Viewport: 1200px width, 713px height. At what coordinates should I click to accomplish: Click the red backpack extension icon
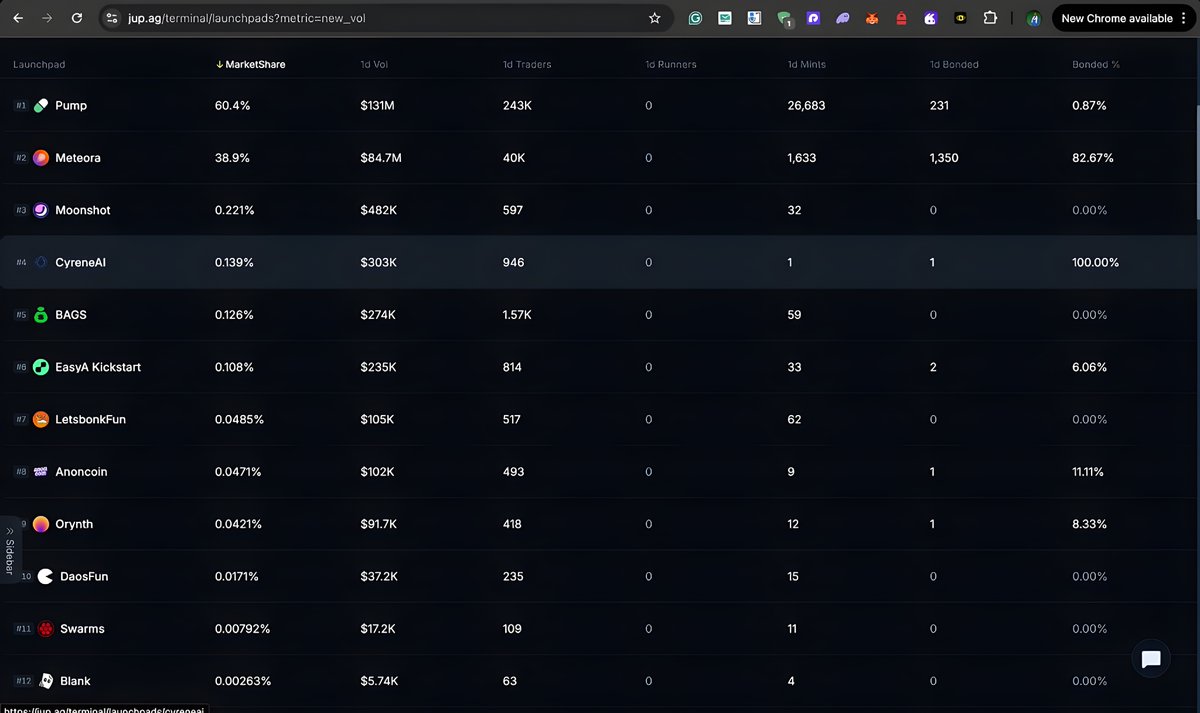901,18
